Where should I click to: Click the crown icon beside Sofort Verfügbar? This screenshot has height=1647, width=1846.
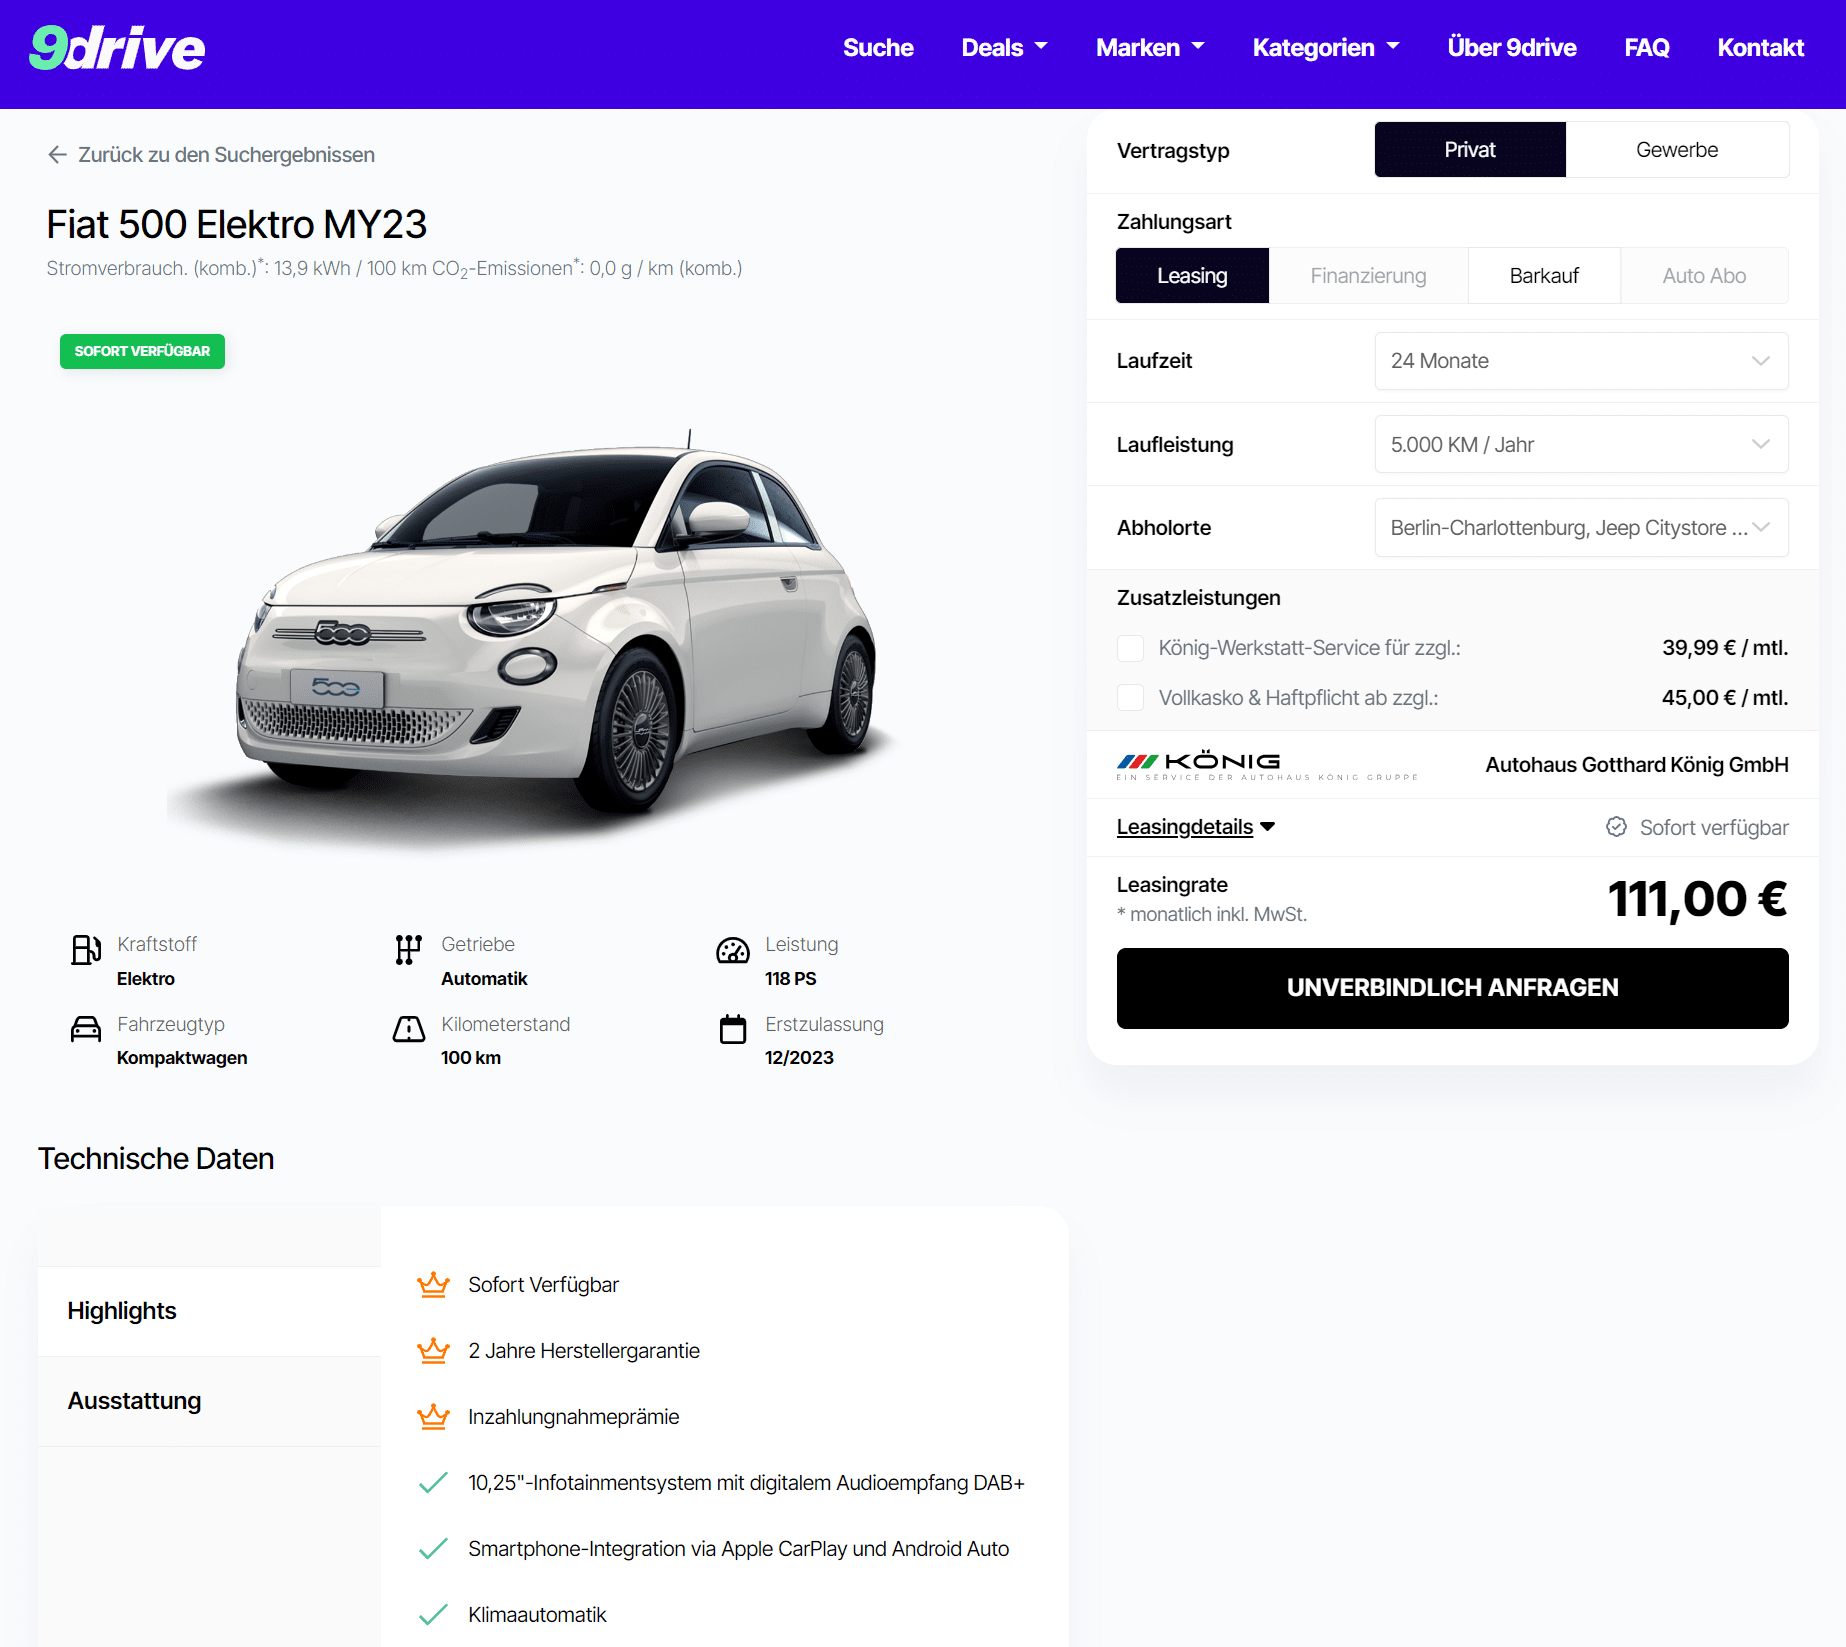point(433,1285)
